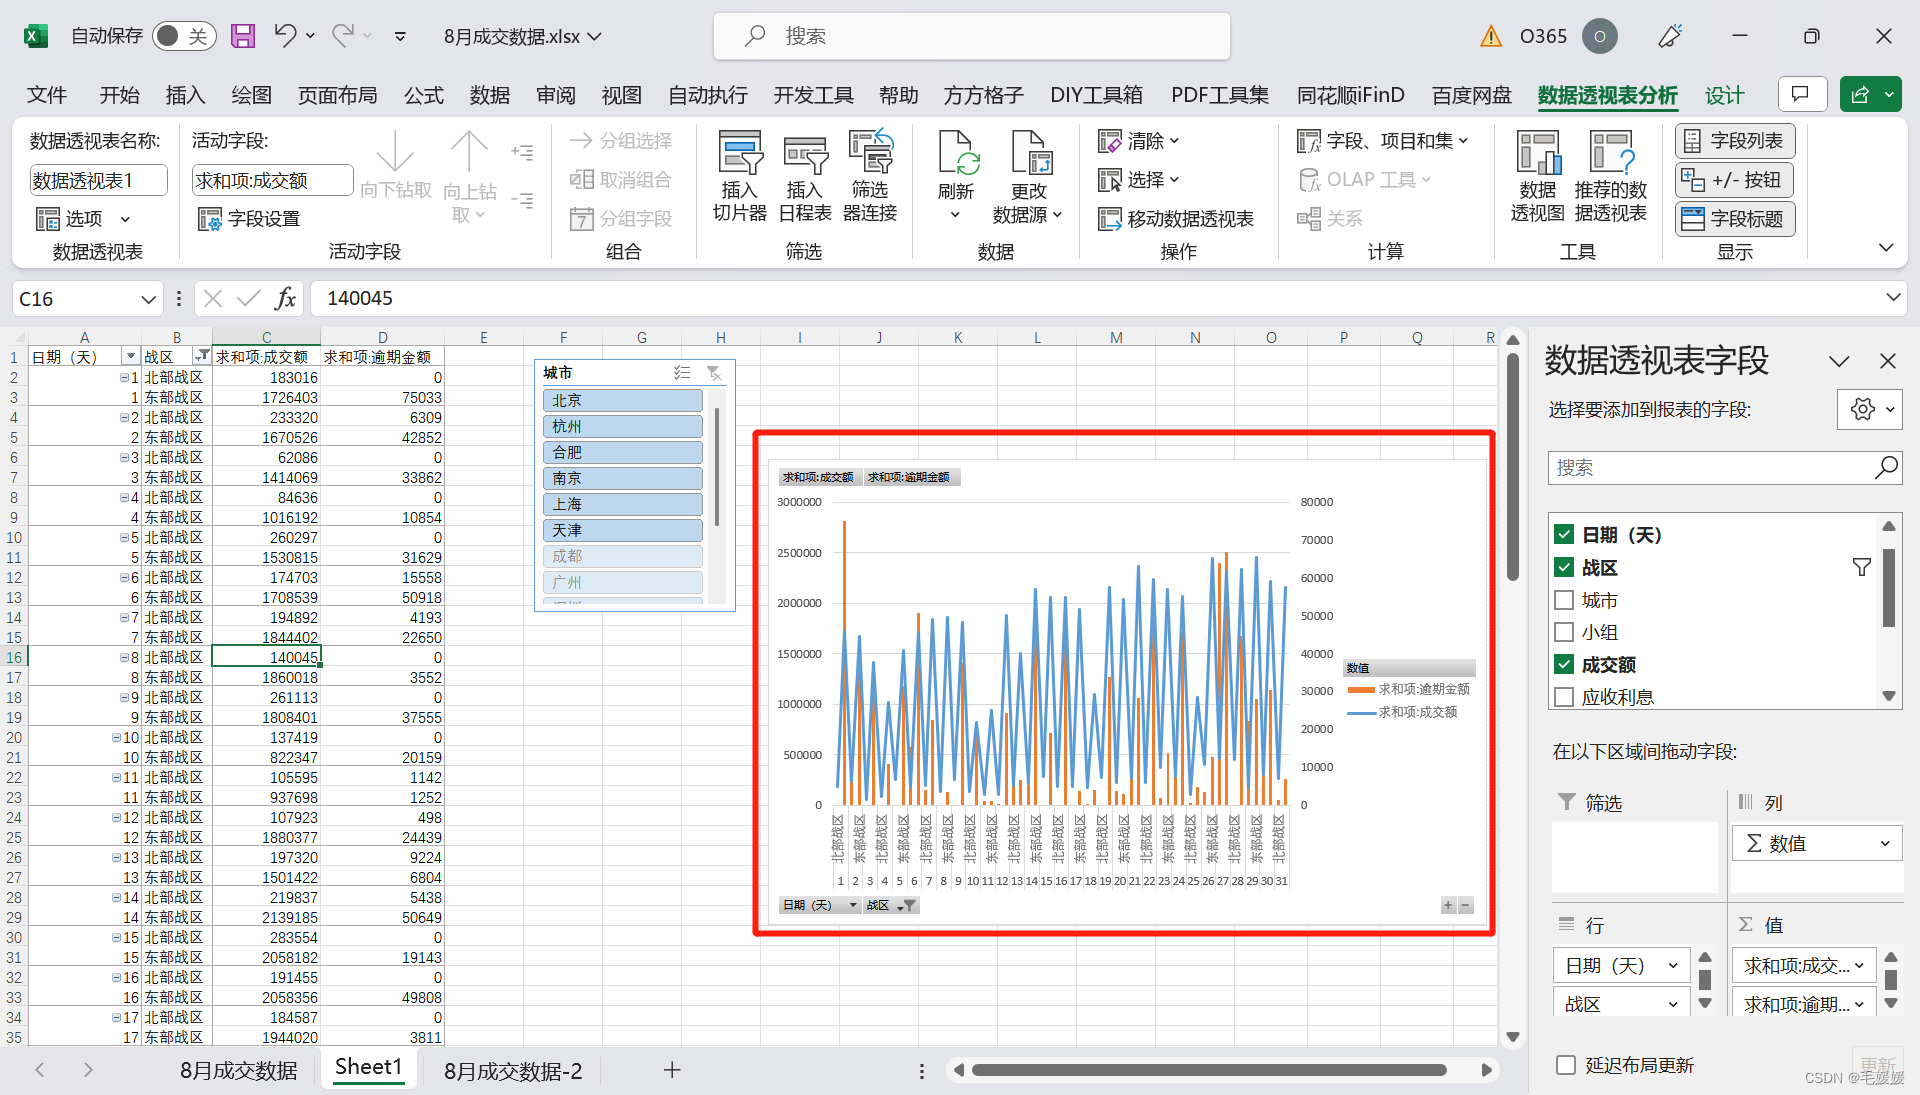The image size is (1920, 1095).
Task: Click the PivotTable name input field
Action: point(98,180)
